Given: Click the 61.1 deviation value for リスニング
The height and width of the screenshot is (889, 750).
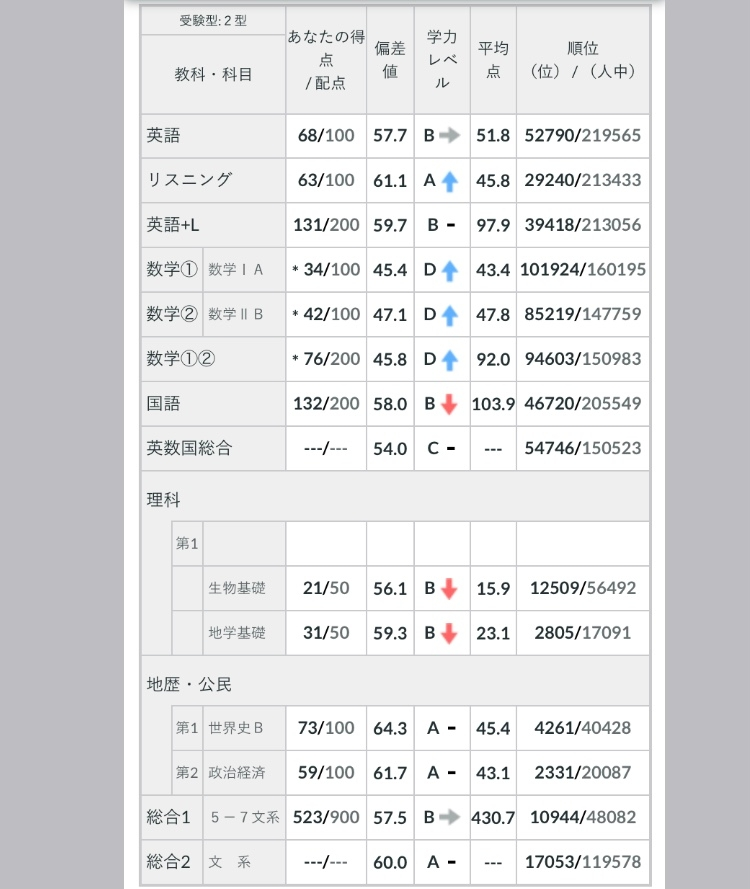Looking at the screenshot, I should point(390,181).
